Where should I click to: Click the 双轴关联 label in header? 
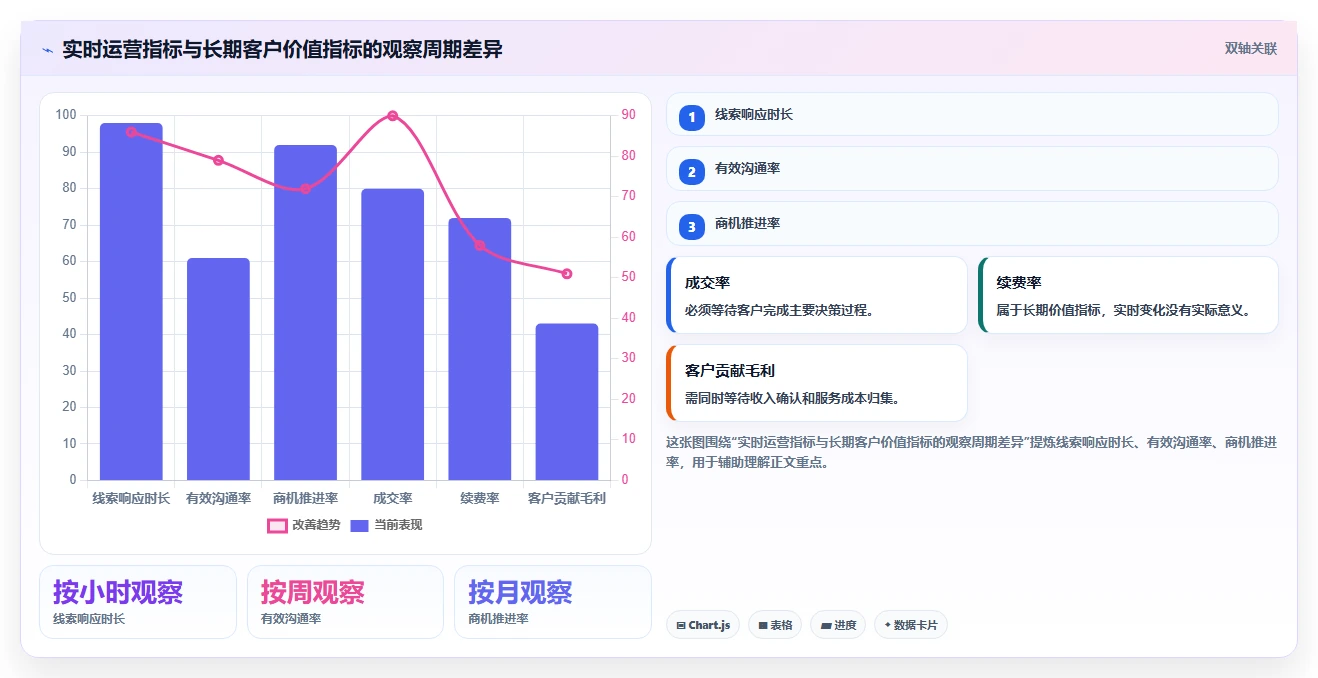1251,48
